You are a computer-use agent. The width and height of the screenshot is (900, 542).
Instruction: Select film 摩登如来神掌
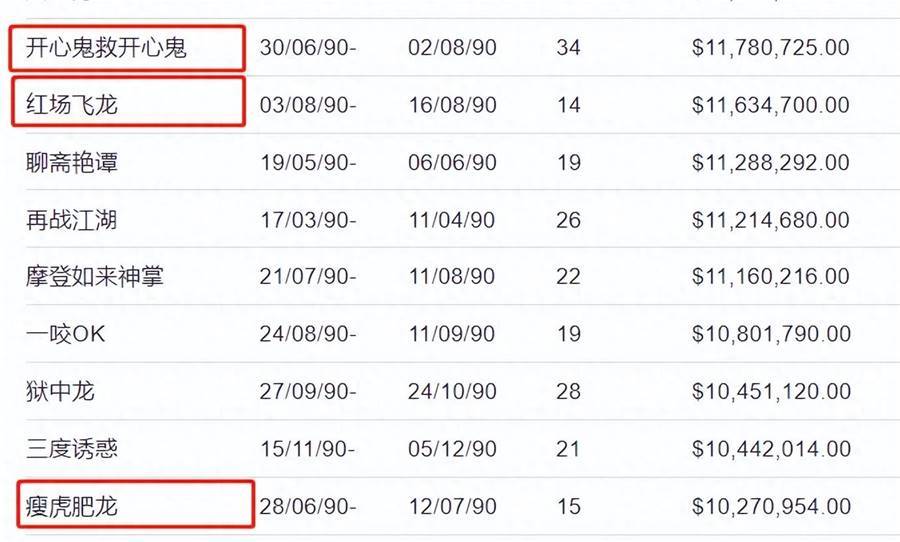pyautogui.click(x=95, y=277)
